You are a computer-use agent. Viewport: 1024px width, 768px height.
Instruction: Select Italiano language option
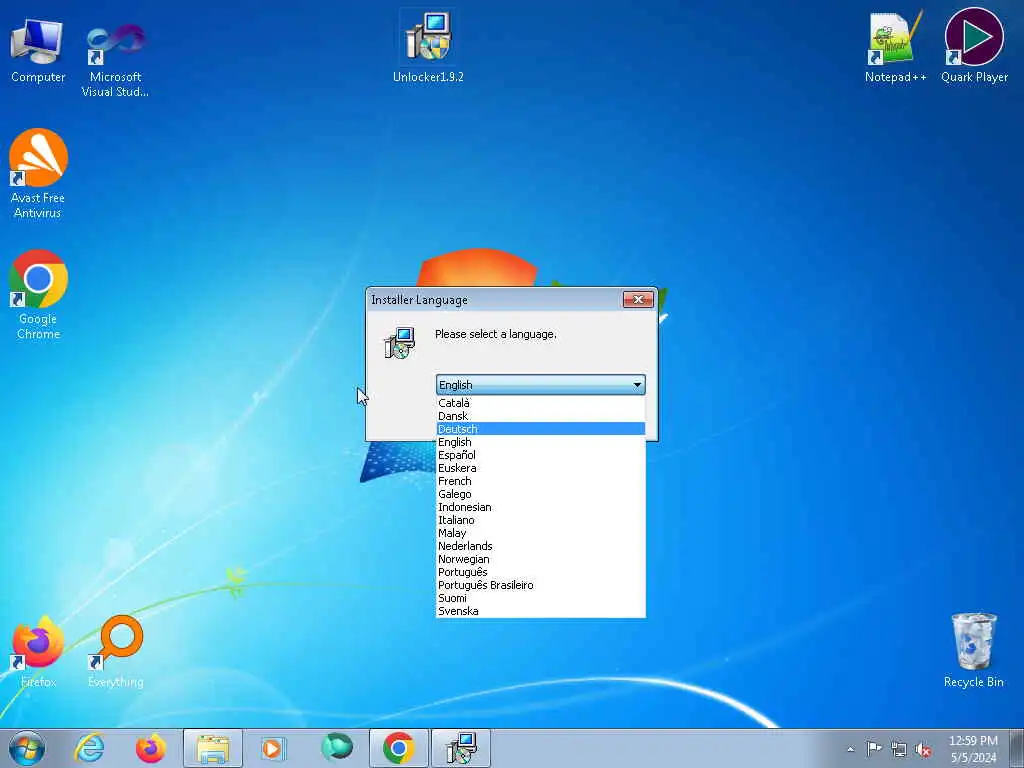(x=541, y=520)
